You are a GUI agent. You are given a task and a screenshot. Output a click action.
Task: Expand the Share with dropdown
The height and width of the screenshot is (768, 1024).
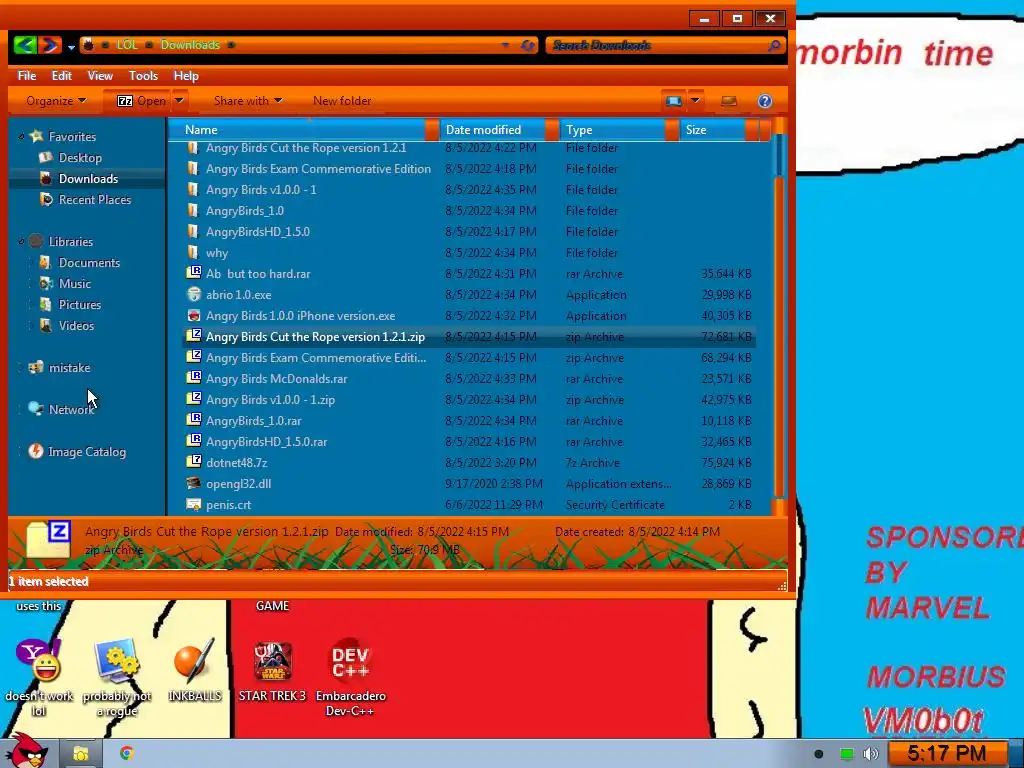248,101
